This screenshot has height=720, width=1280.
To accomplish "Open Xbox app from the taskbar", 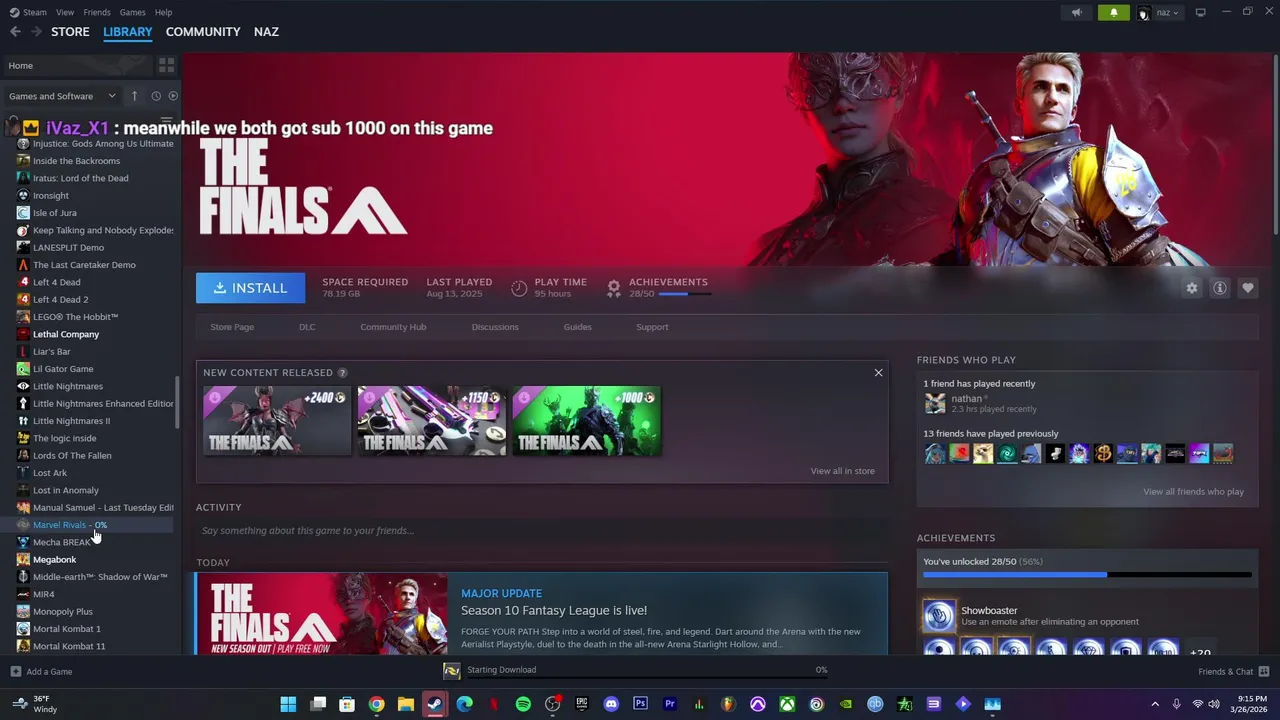I will pyautogui.click(x=787, y=704).
